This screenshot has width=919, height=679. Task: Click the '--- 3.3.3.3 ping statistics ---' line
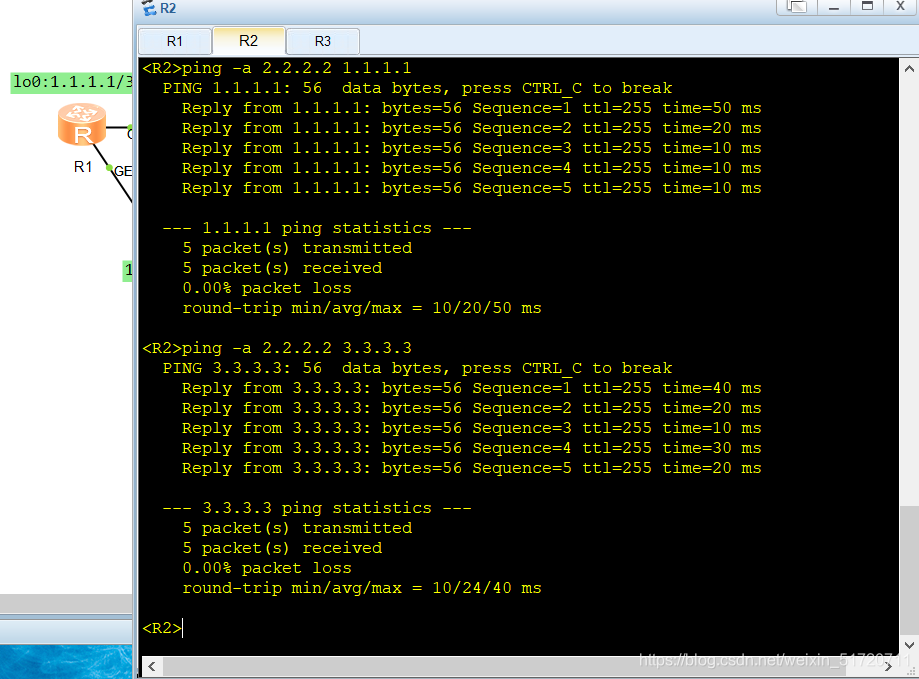pos(316,508)
